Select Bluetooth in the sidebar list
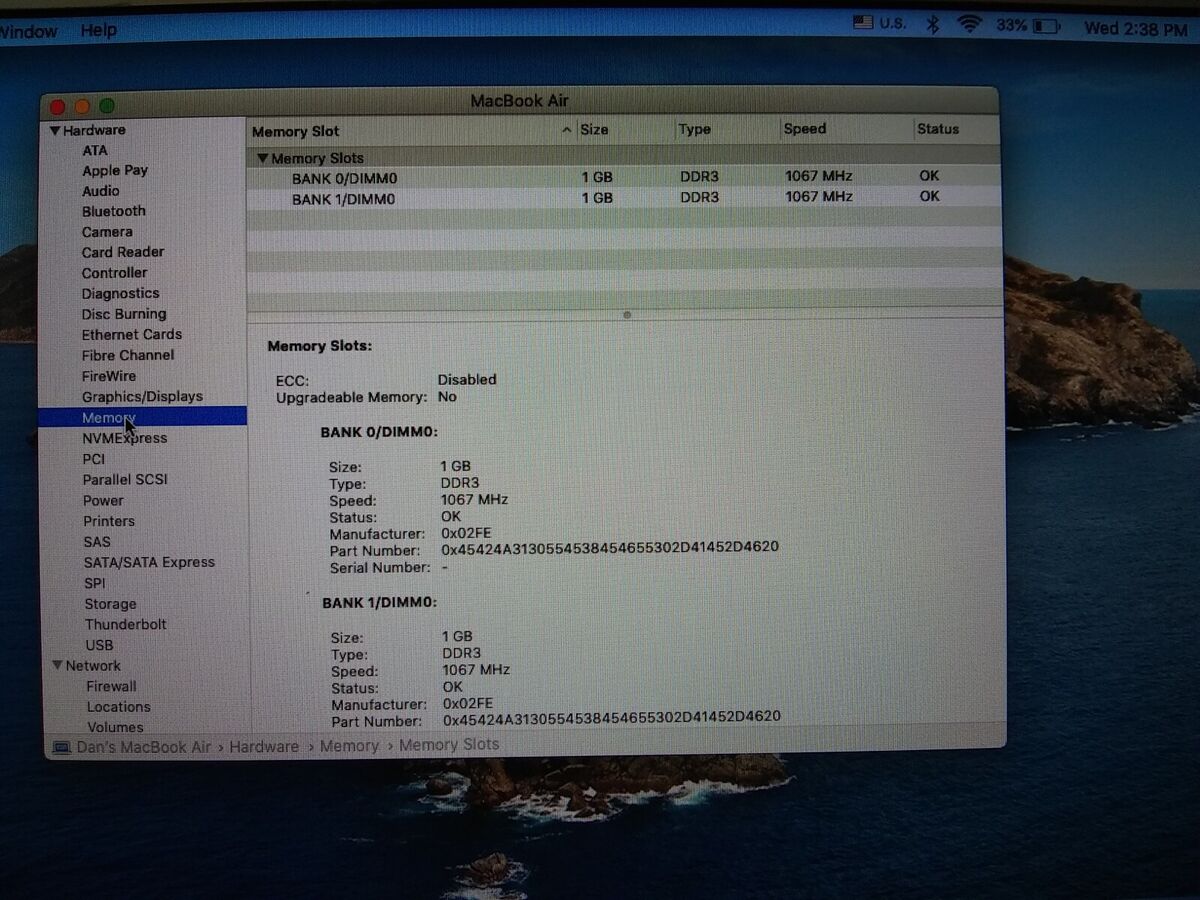The width and height of the screenshot is (1200, 900). click(x=114, y=211)
